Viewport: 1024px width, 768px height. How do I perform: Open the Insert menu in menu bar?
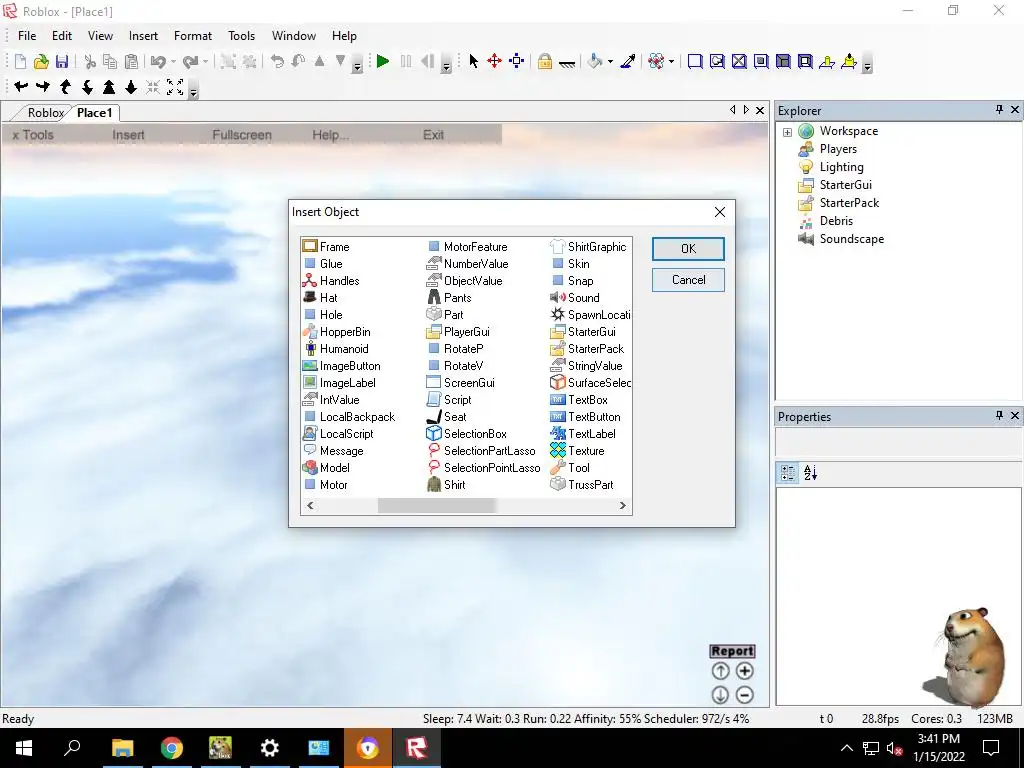[x=143, y=36]
